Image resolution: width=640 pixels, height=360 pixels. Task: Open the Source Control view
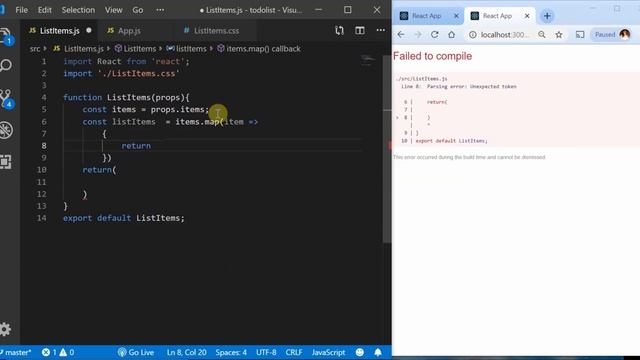[6, 98]
